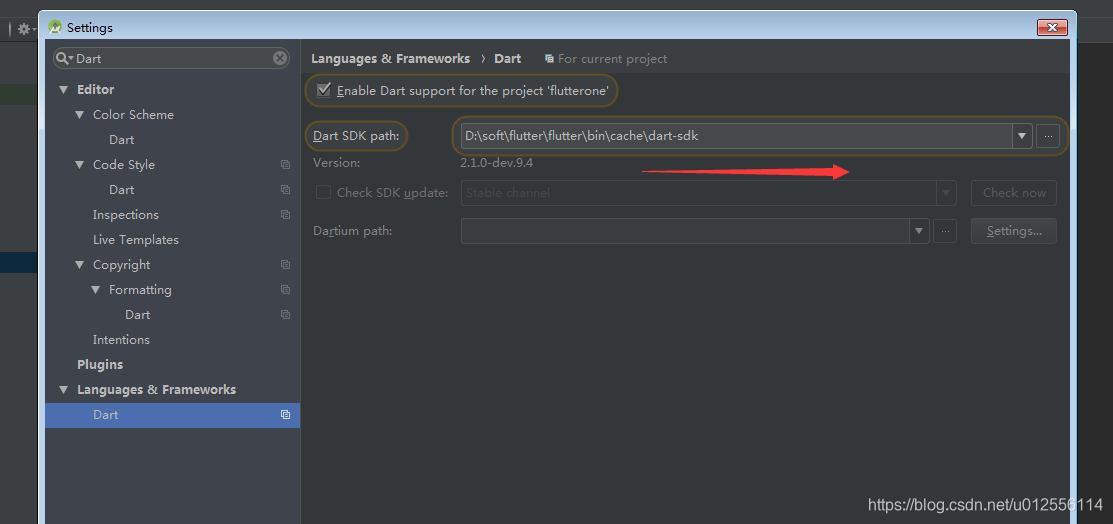Click the project icon on the Formatting Dart row
This screenshot has width=1113, height=524.
coord(285,315)
